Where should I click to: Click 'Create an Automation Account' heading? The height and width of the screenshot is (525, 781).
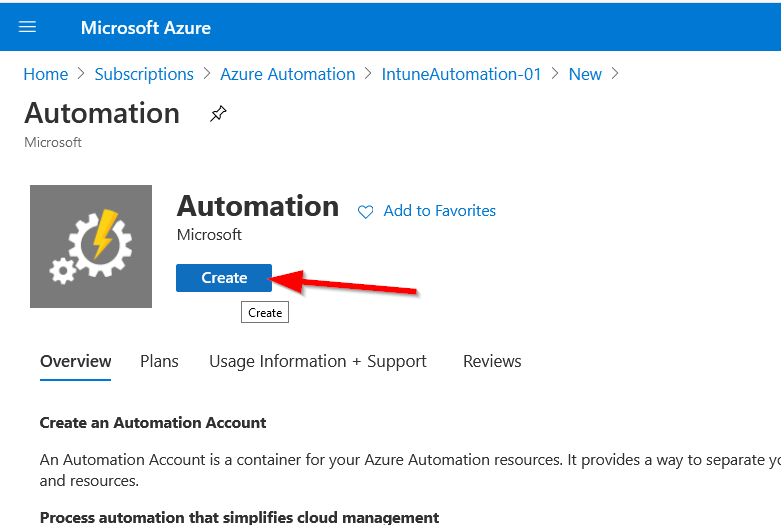coord(153,423)
